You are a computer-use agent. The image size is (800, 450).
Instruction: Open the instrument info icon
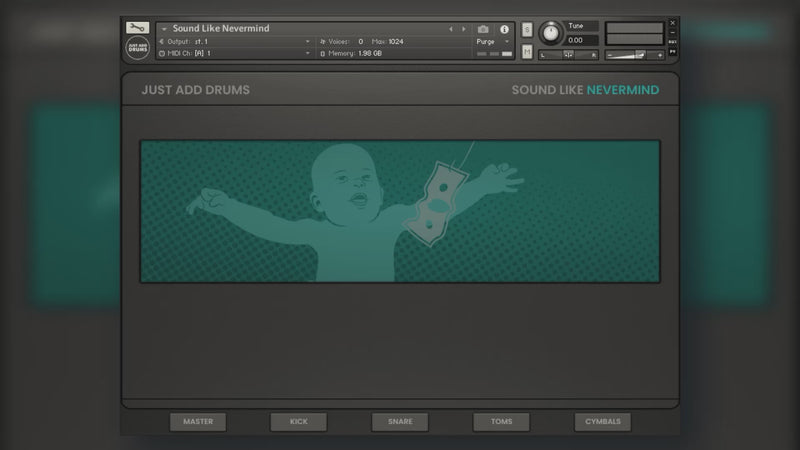(504, 29)
